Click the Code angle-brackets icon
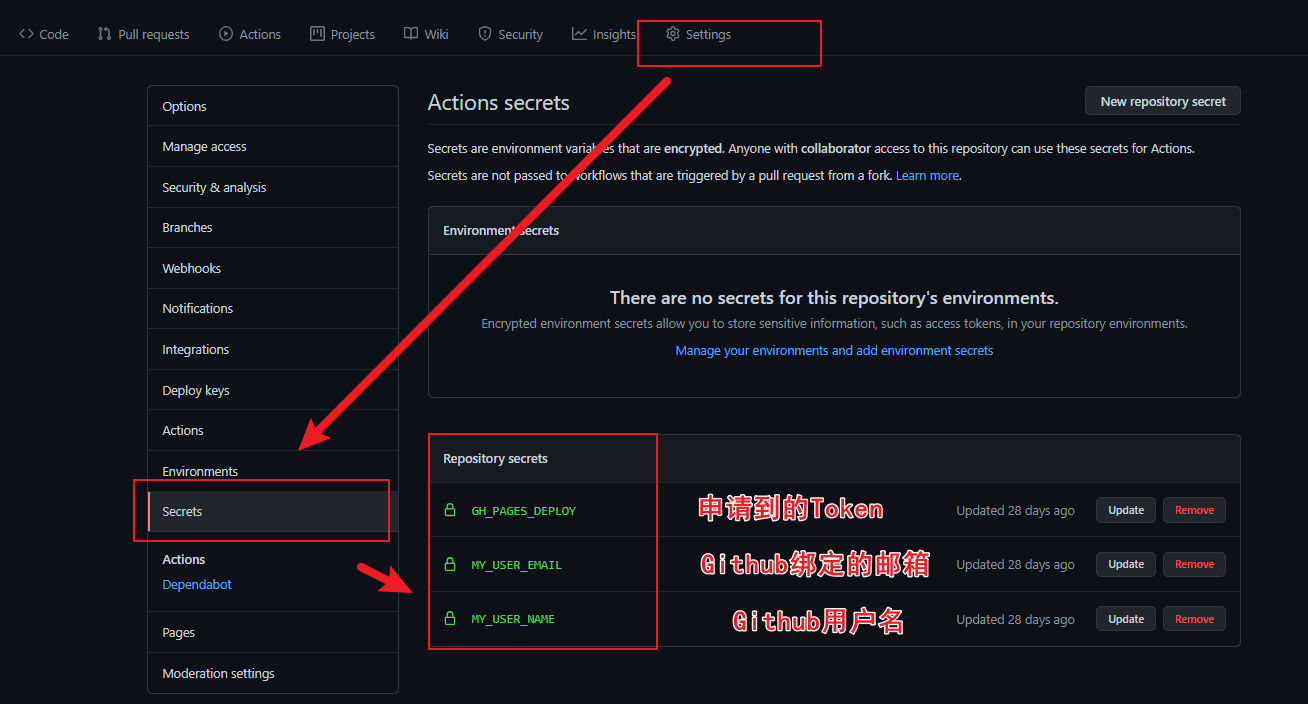 (x=26, y=34)
